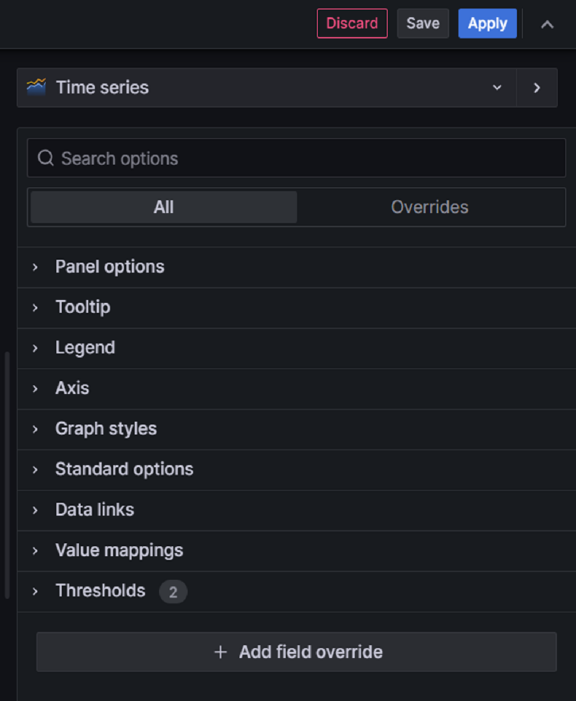Expand the Legend section
Viewport: 577px width, 702px height.
tap(296, 348)
